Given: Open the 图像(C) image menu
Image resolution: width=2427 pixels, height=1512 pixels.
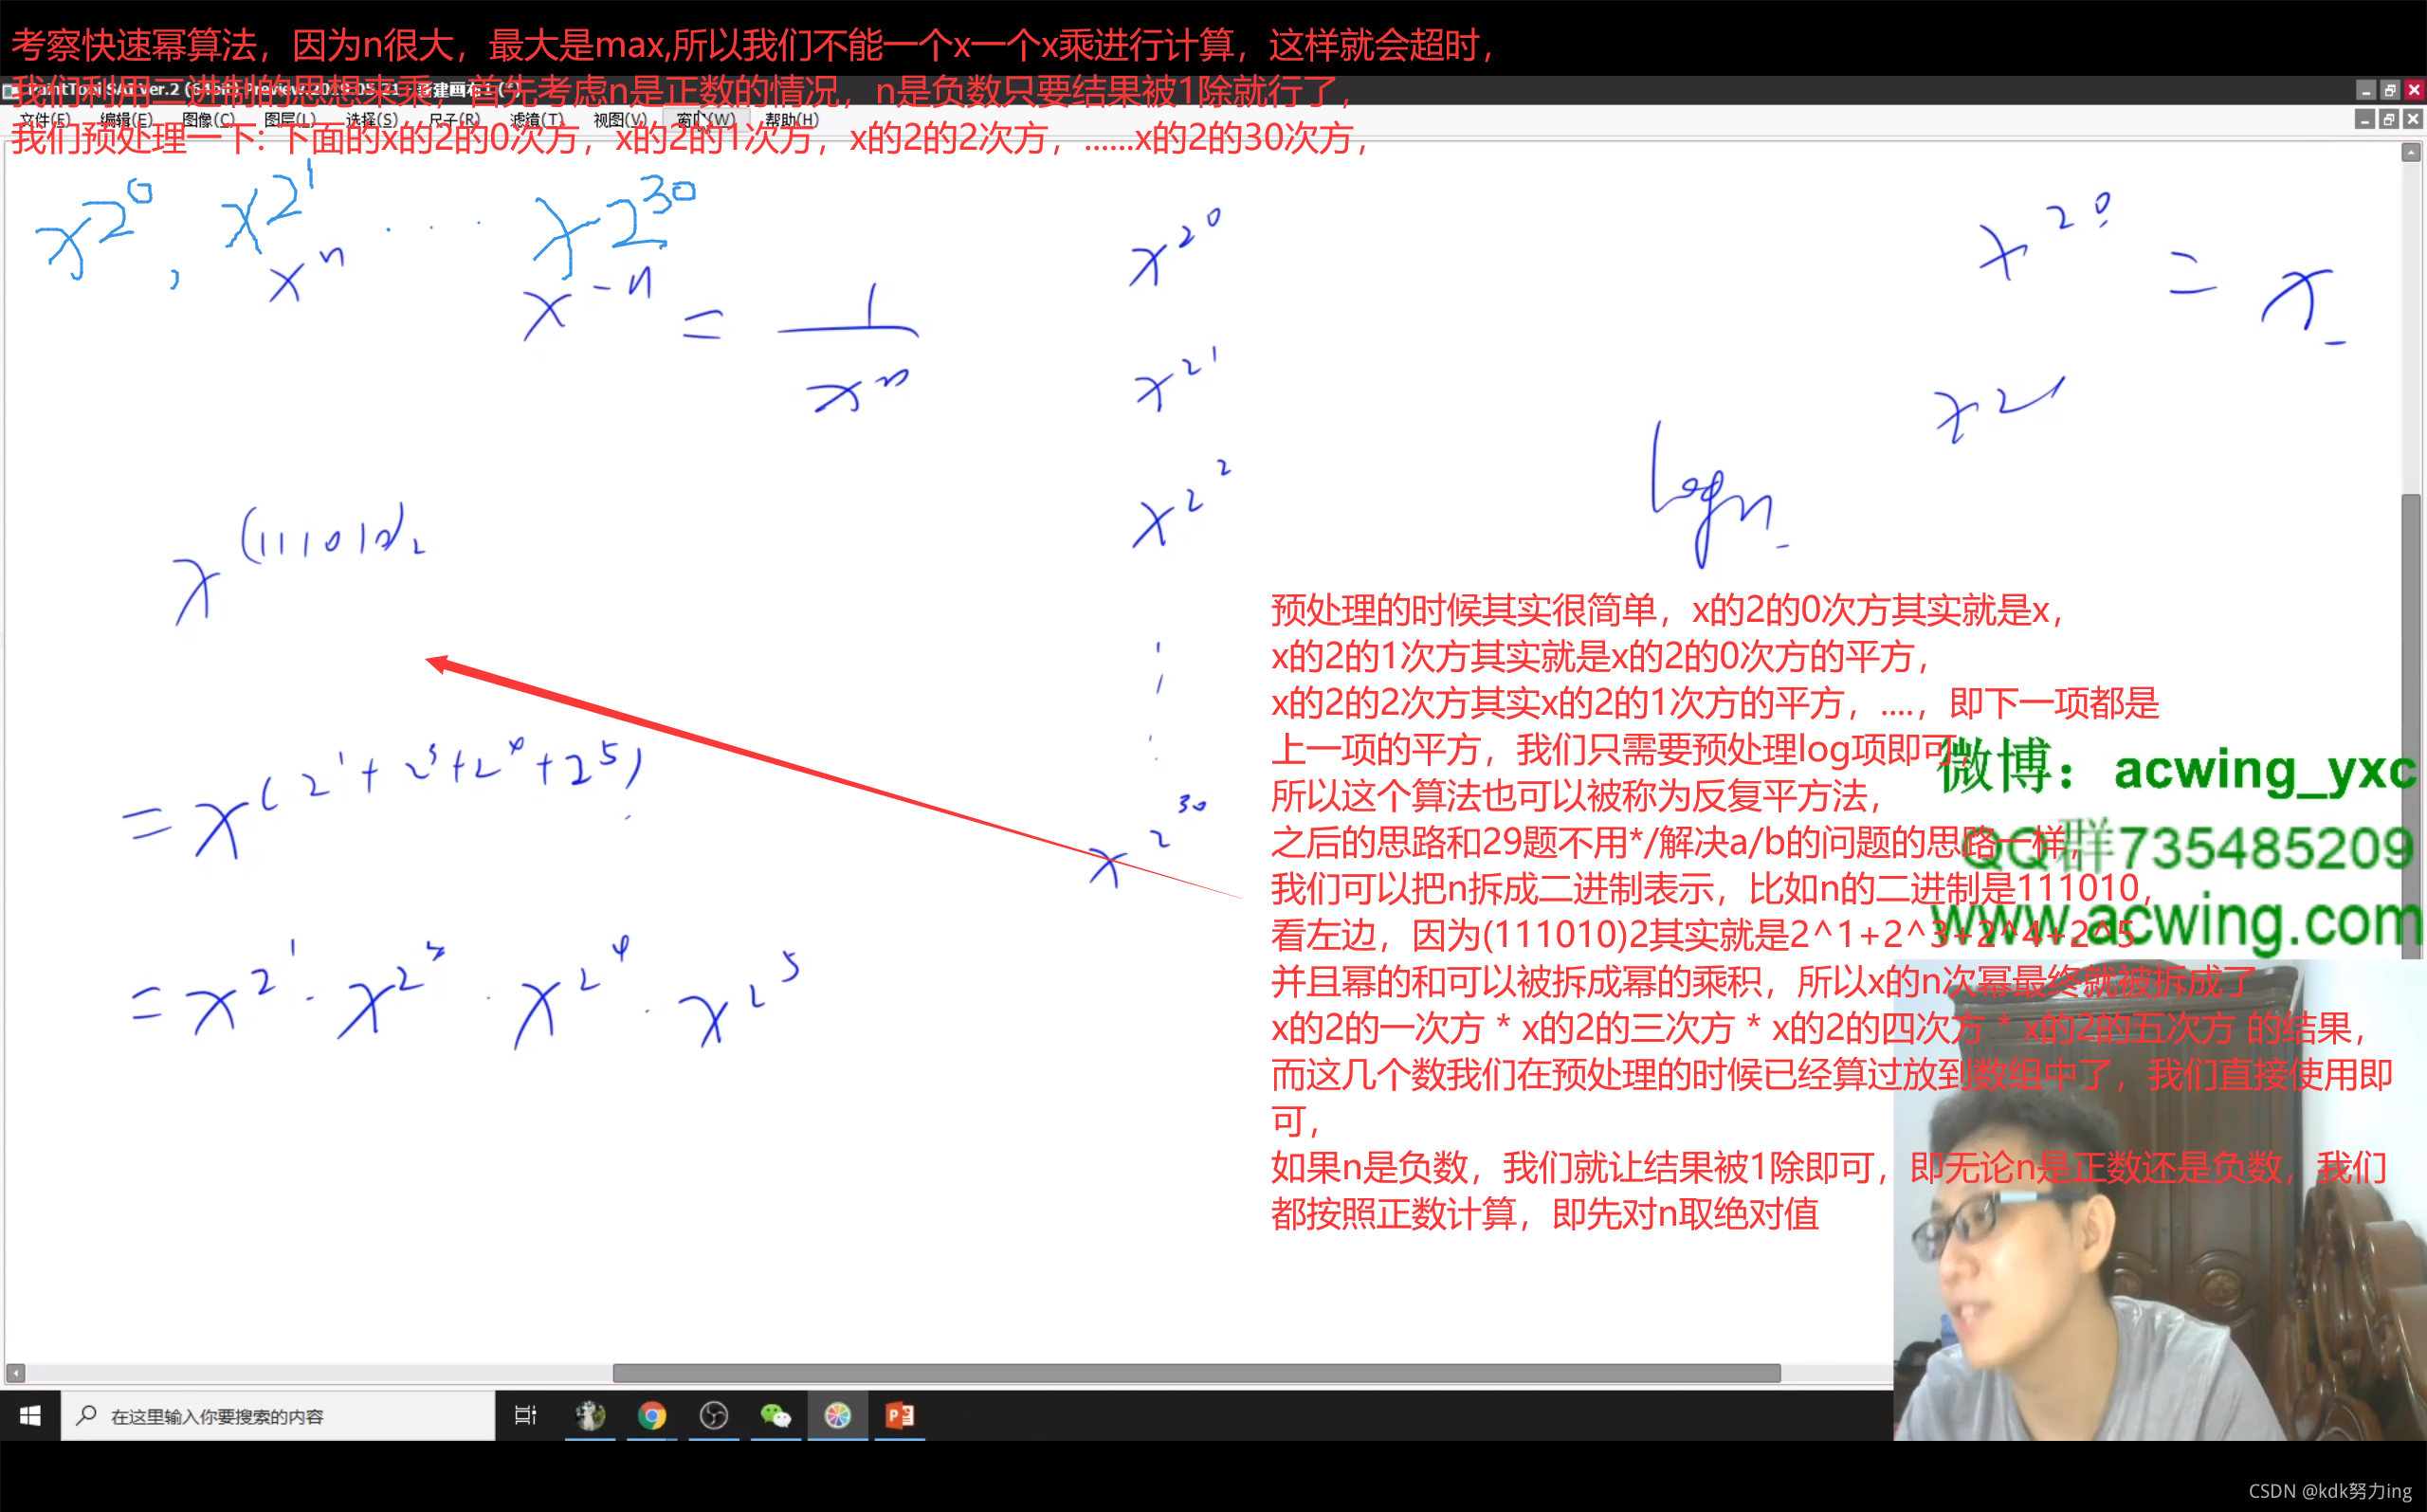Looking at the screenshot, I should pos(209,120).
